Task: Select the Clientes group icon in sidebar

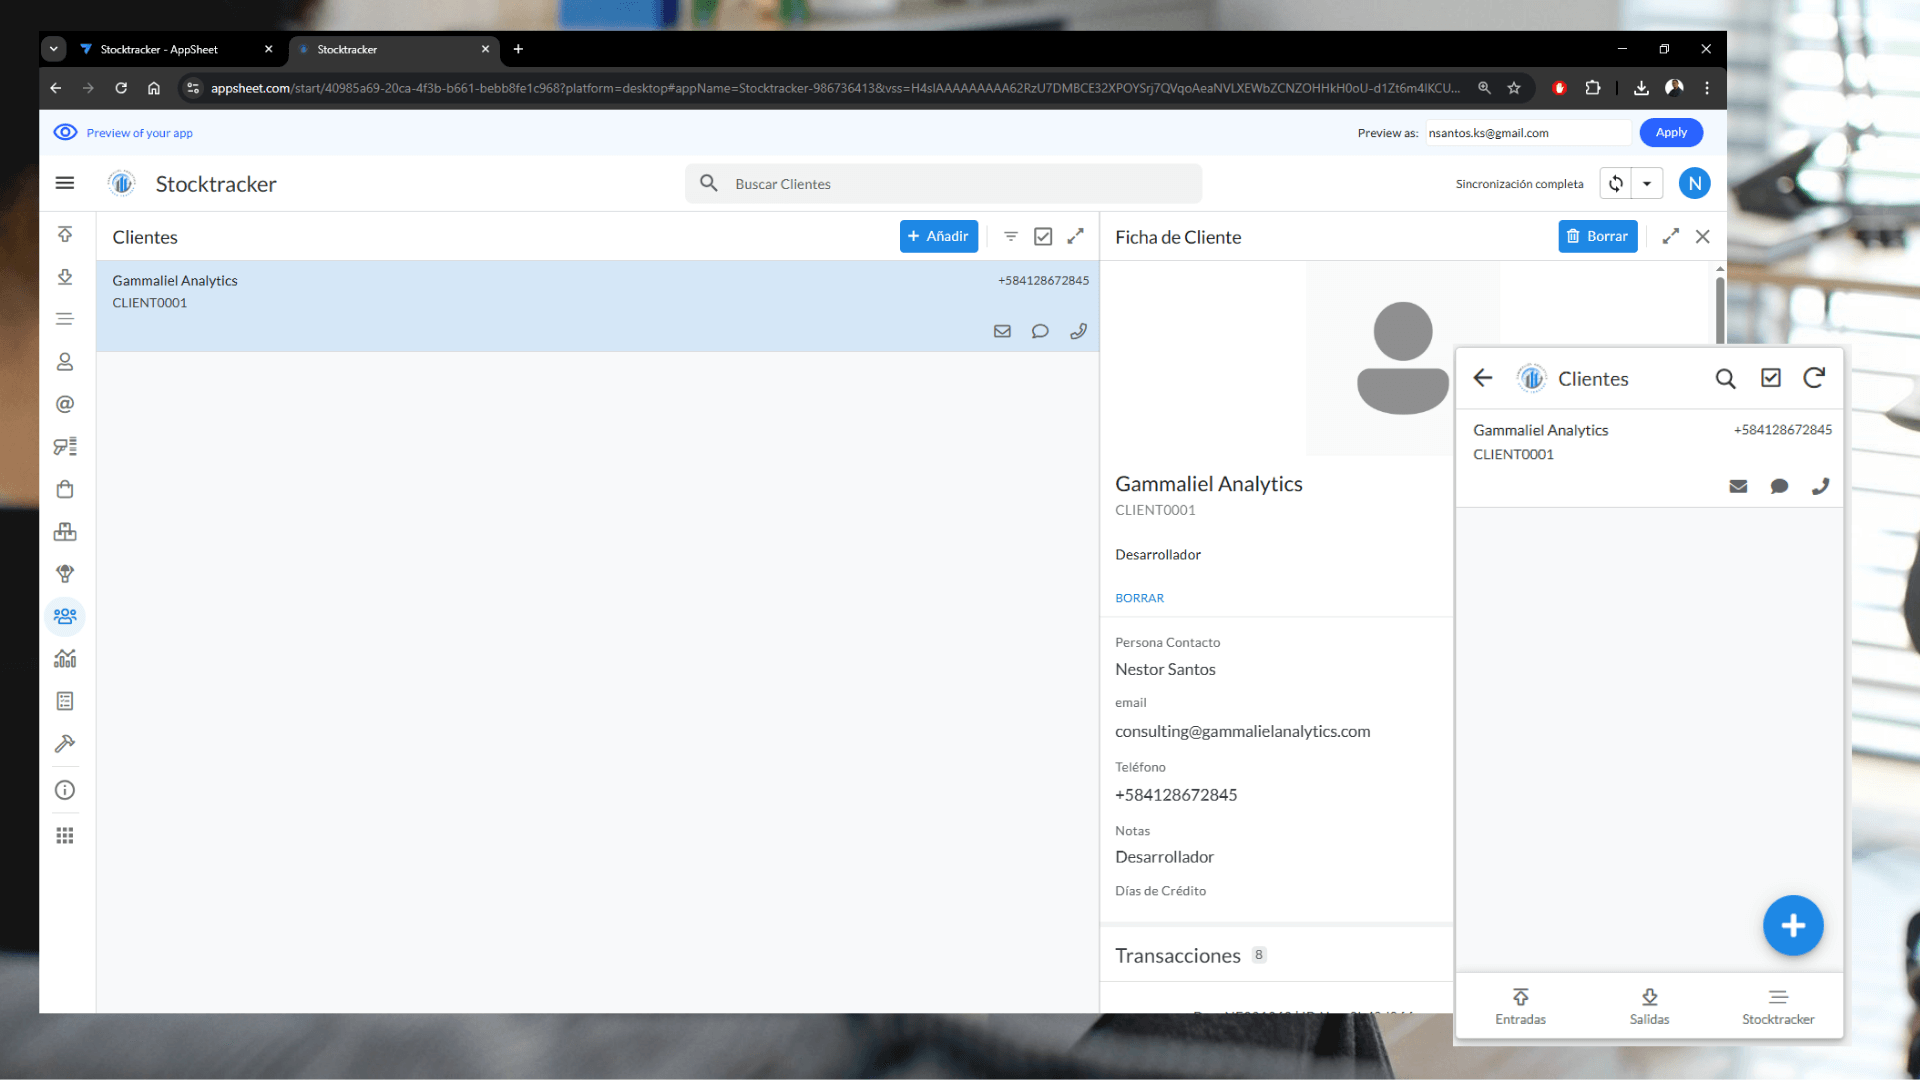Action: [65, 616]
